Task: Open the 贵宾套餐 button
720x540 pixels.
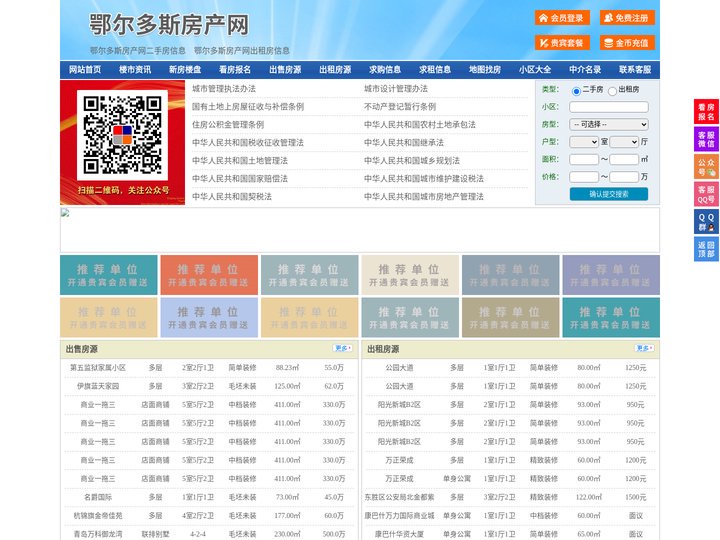Action: [x=562, y=43]
